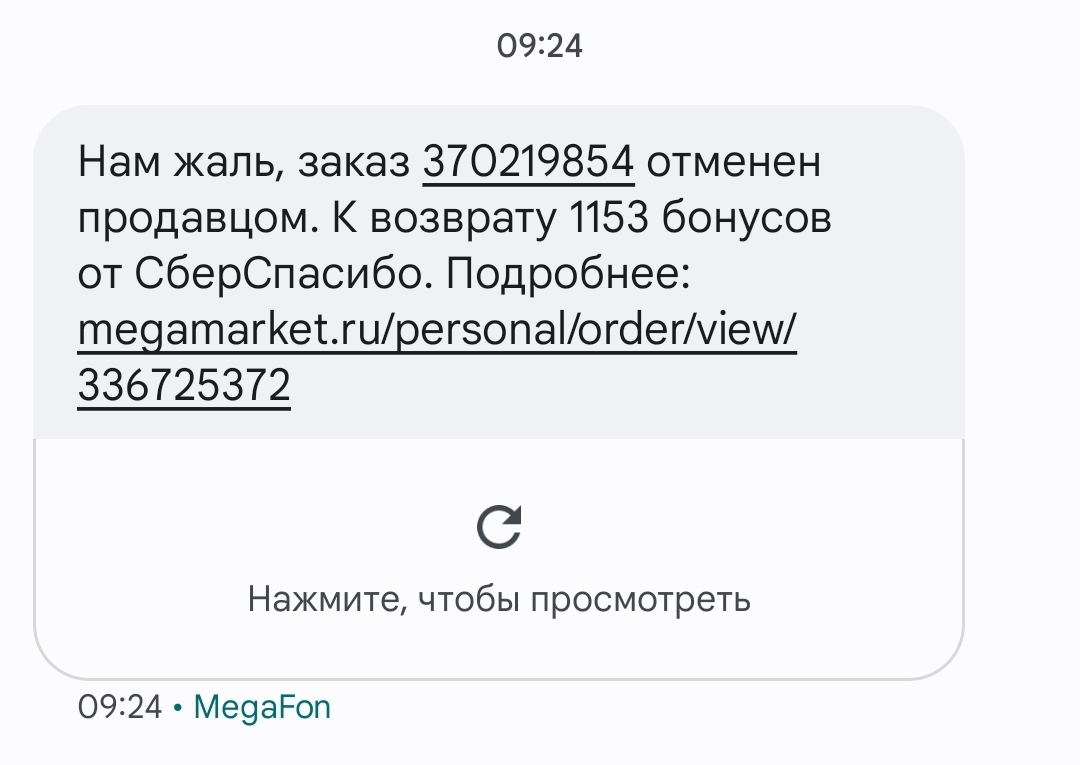Click "1153" bonus amount in message

(610, 218)
